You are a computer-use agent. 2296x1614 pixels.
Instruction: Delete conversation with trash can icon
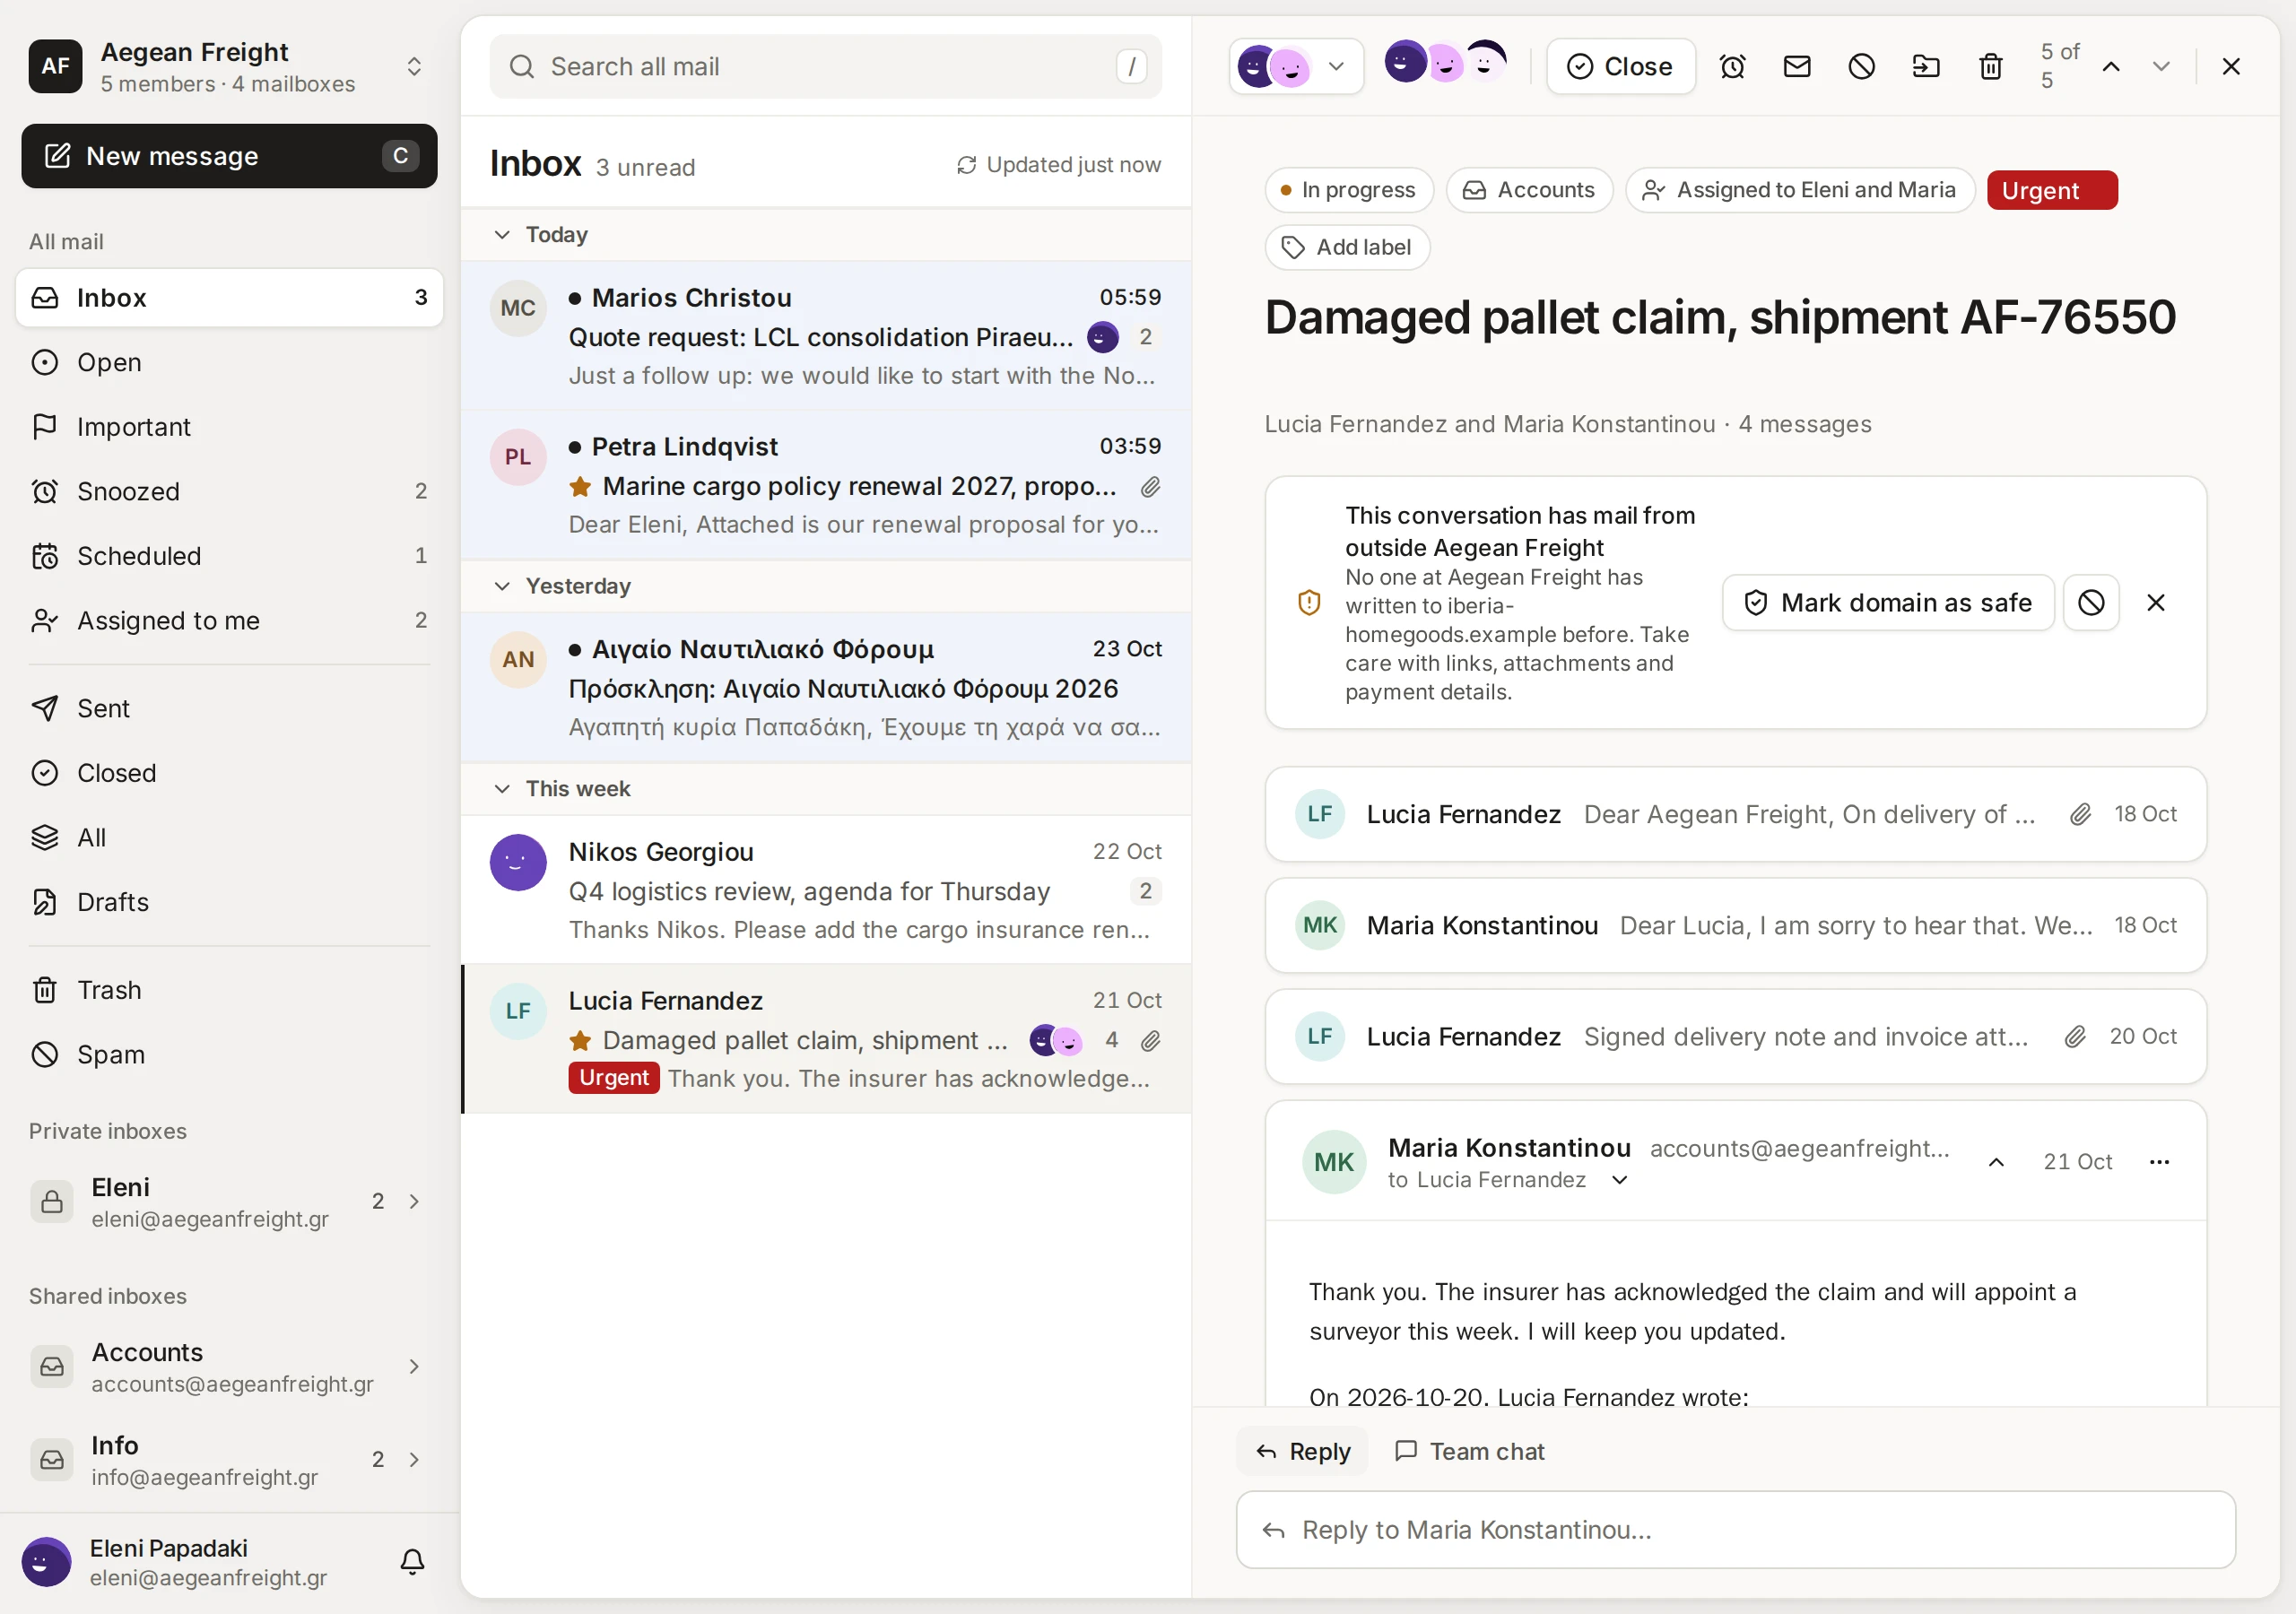pyautogui.click(x=1991, y=67)
